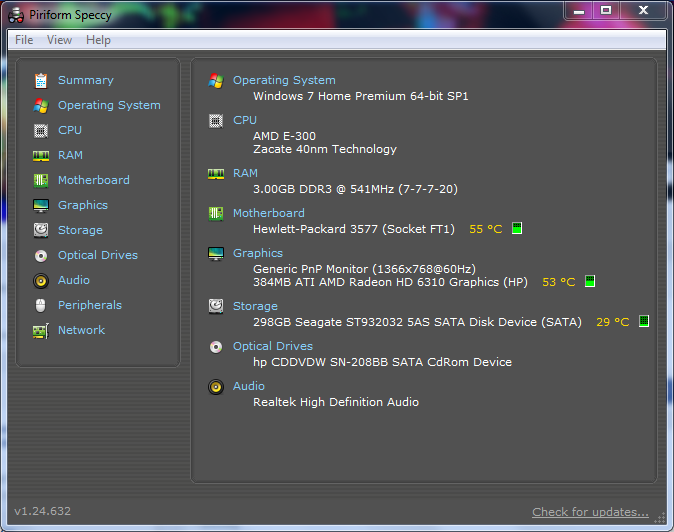
Task: Click the Windows flag icon beside sidebar Operating System
Action: pos(41,106)
